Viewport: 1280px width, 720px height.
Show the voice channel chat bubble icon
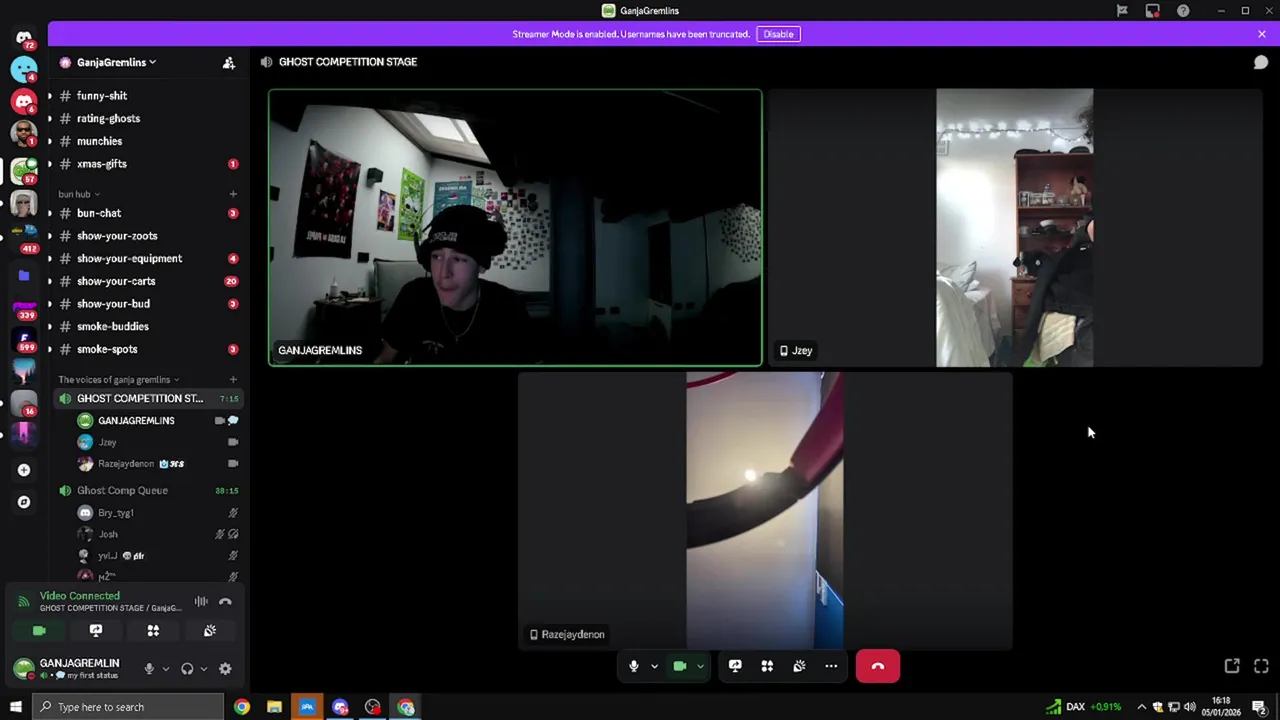coord(1260,62)
